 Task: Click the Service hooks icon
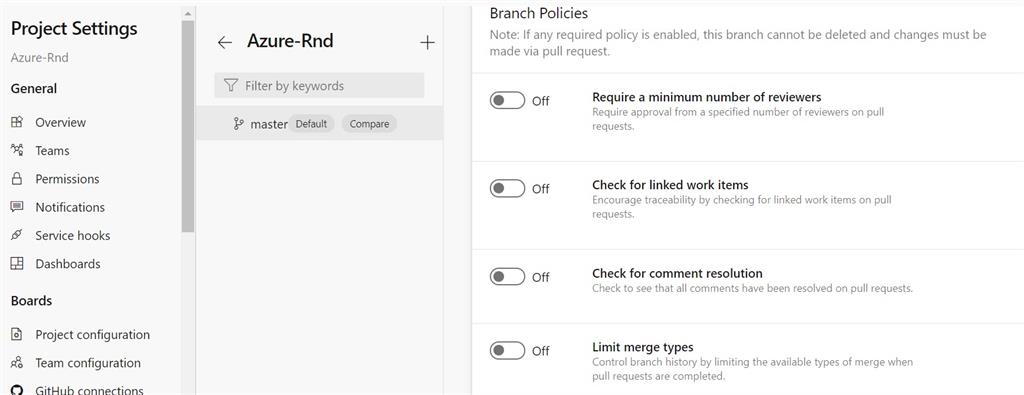coord(17,235)
